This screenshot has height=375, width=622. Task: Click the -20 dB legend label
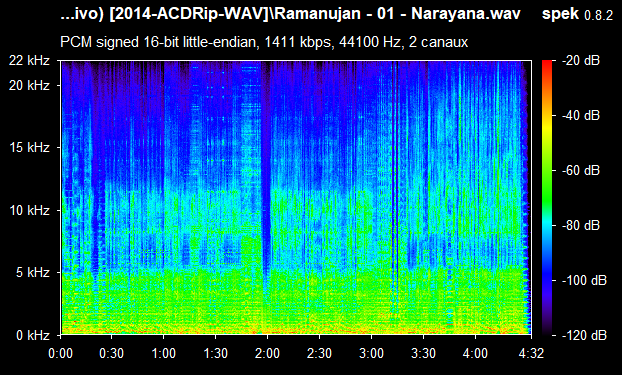581,61
